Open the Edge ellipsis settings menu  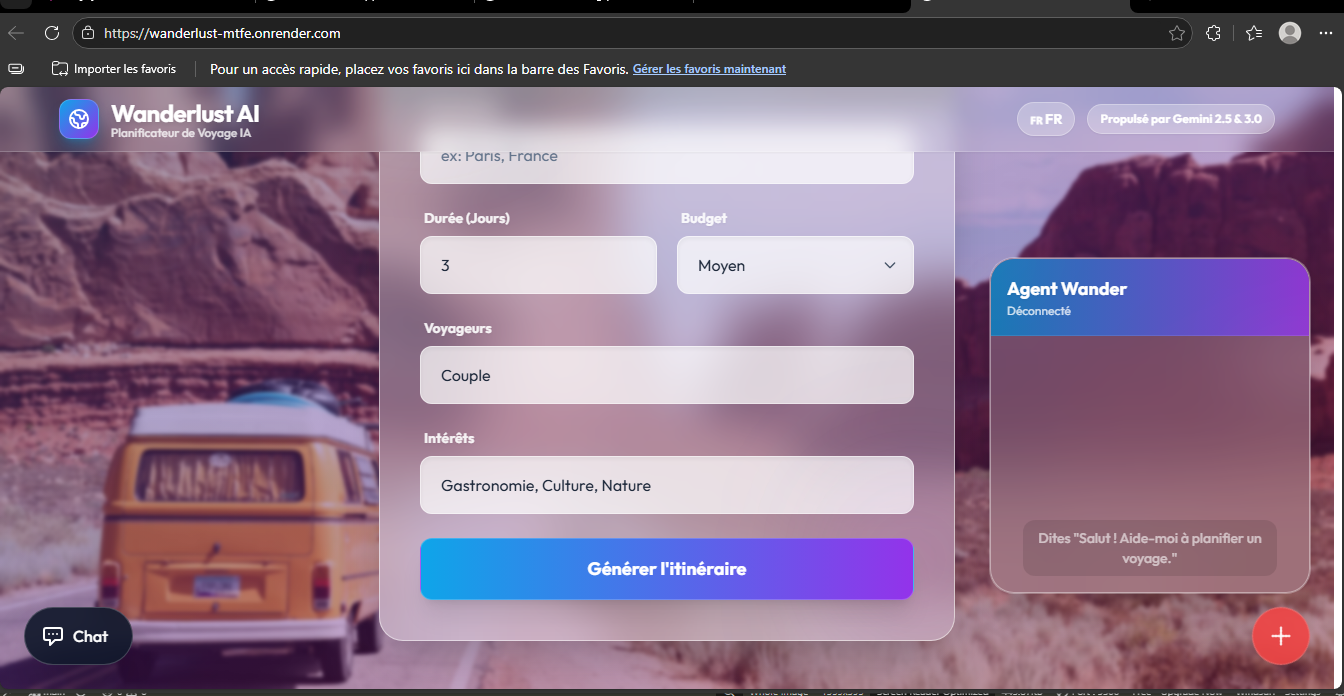tap(1326, 32)
